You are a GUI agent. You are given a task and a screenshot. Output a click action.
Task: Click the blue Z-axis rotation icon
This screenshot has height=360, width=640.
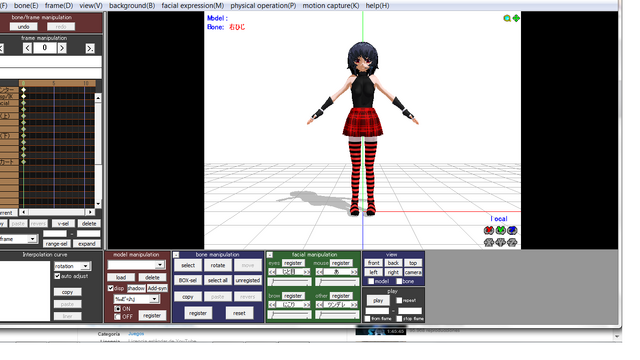(x=512, y=231)
